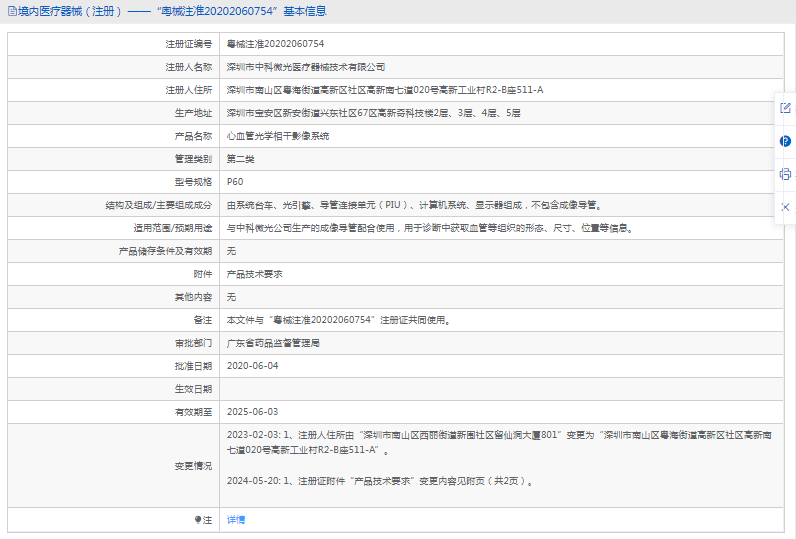Click approval date 2020-06-04

[x=252, y=366]
